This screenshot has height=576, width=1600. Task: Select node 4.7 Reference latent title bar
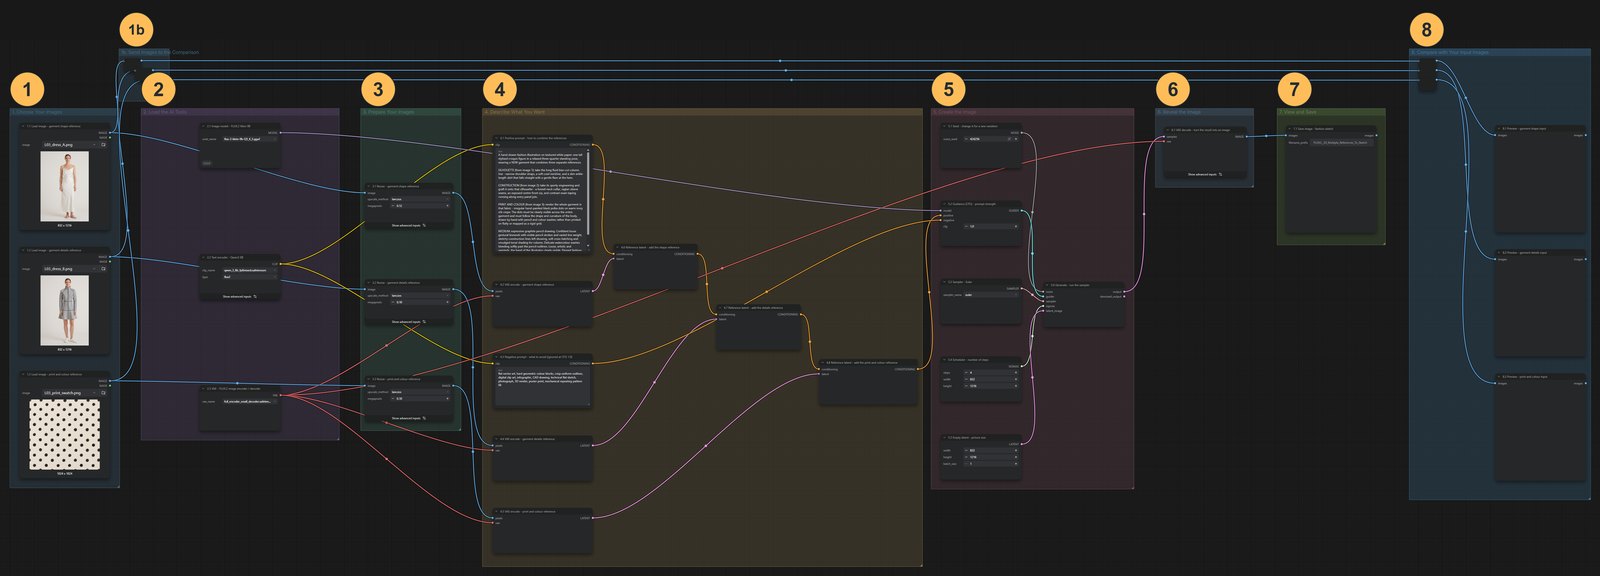pos(759,308)
